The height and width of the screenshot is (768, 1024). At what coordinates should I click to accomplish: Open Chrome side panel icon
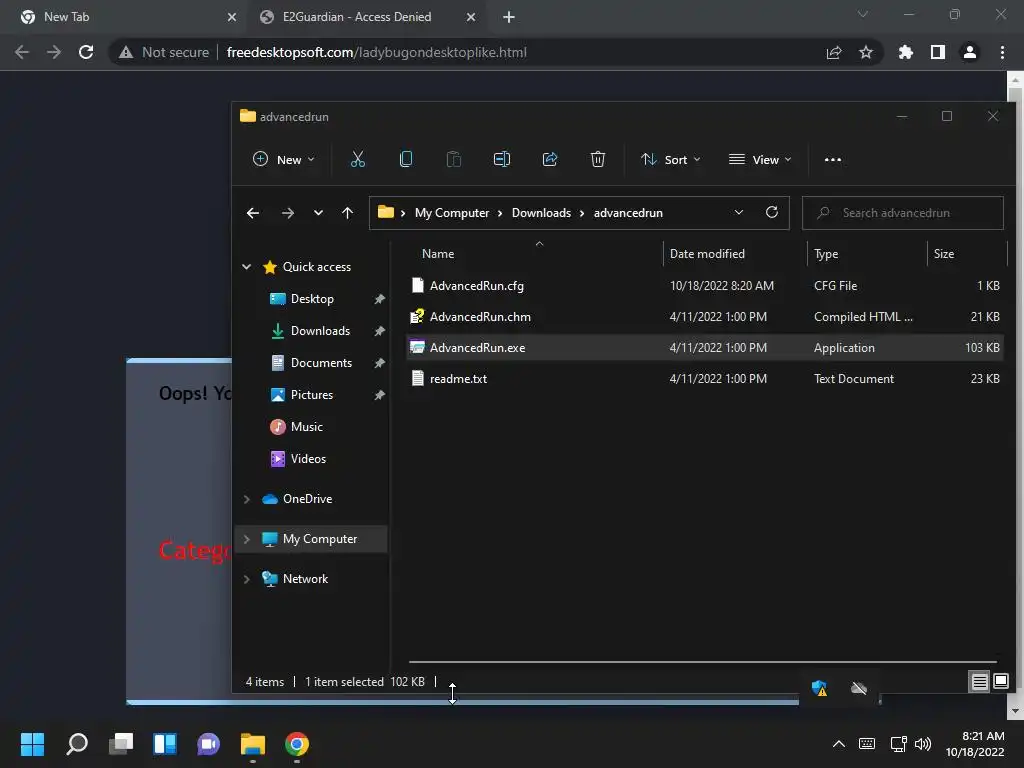(x=937, y=52)
